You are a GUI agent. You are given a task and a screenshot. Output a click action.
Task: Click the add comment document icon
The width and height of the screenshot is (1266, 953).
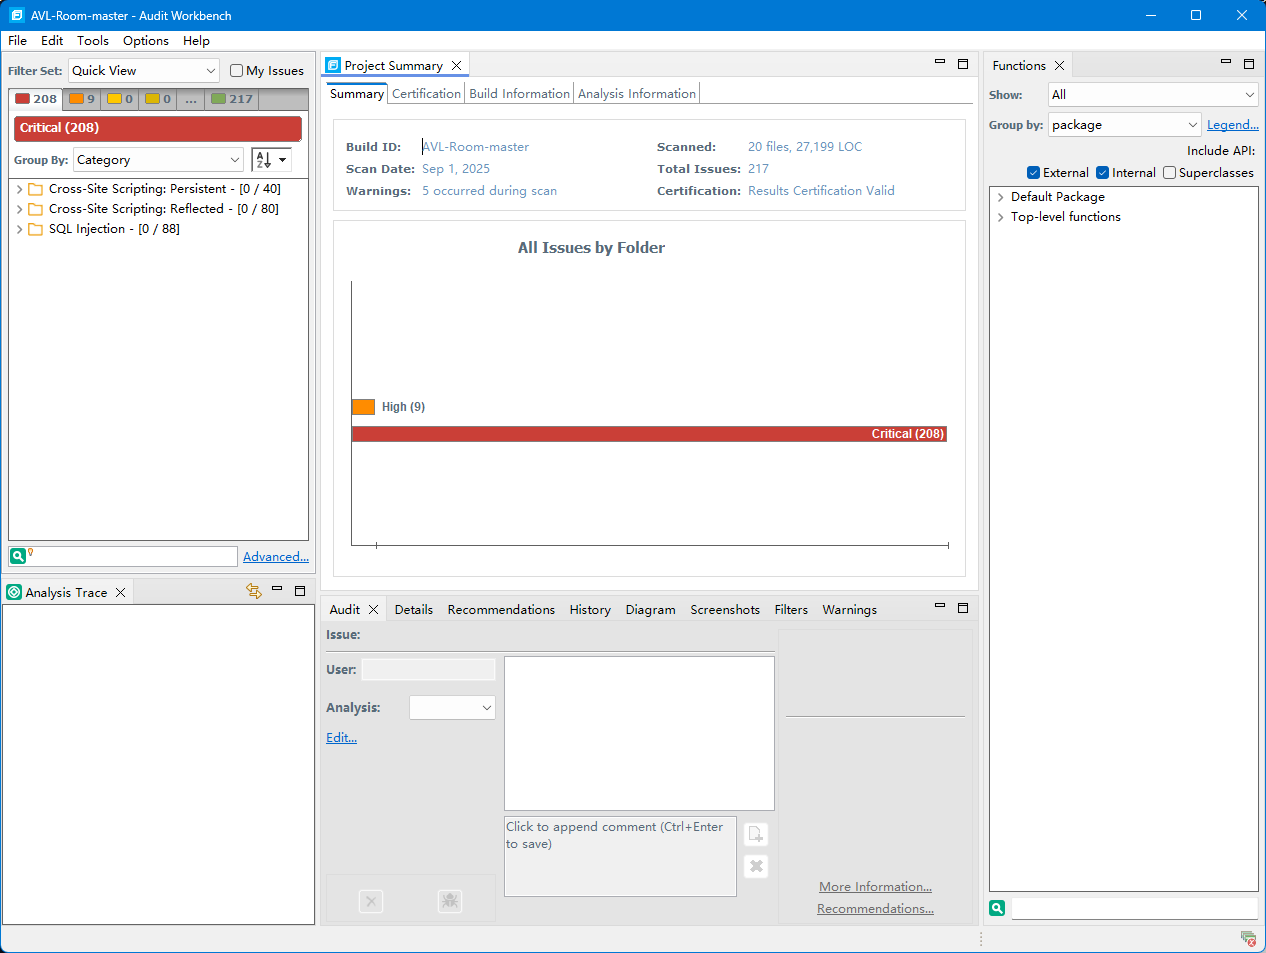coord(756,834)
